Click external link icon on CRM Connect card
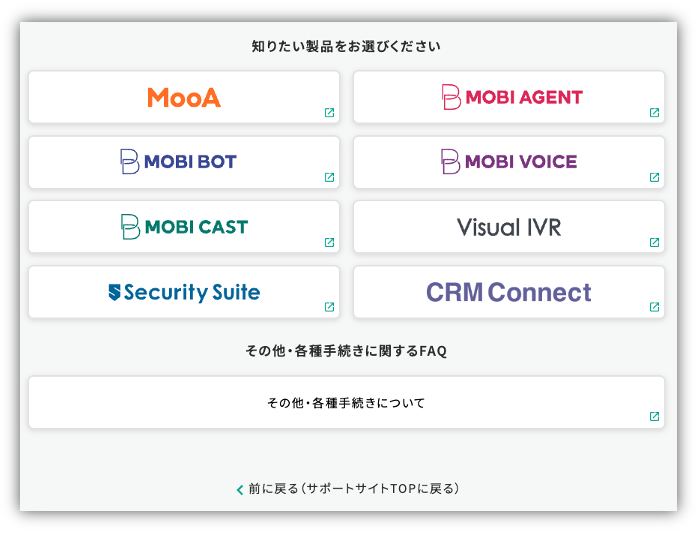 click(x=654, y=307)
